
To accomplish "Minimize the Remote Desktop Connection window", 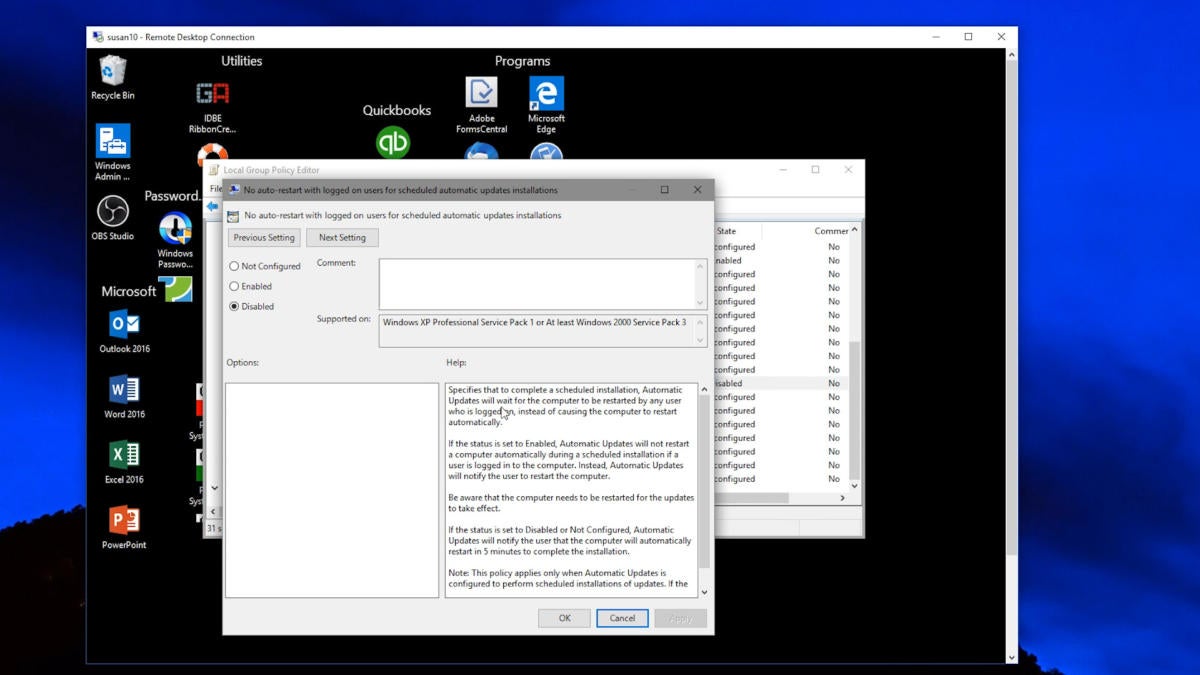I will pos(936,37).
